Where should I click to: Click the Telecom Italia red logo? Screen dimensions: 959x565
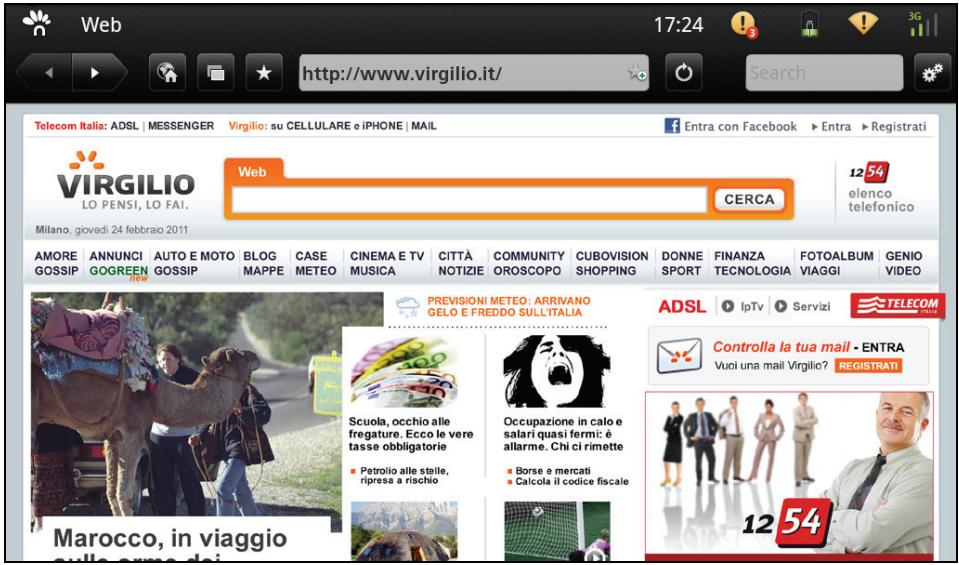click(x=897, y=306)
